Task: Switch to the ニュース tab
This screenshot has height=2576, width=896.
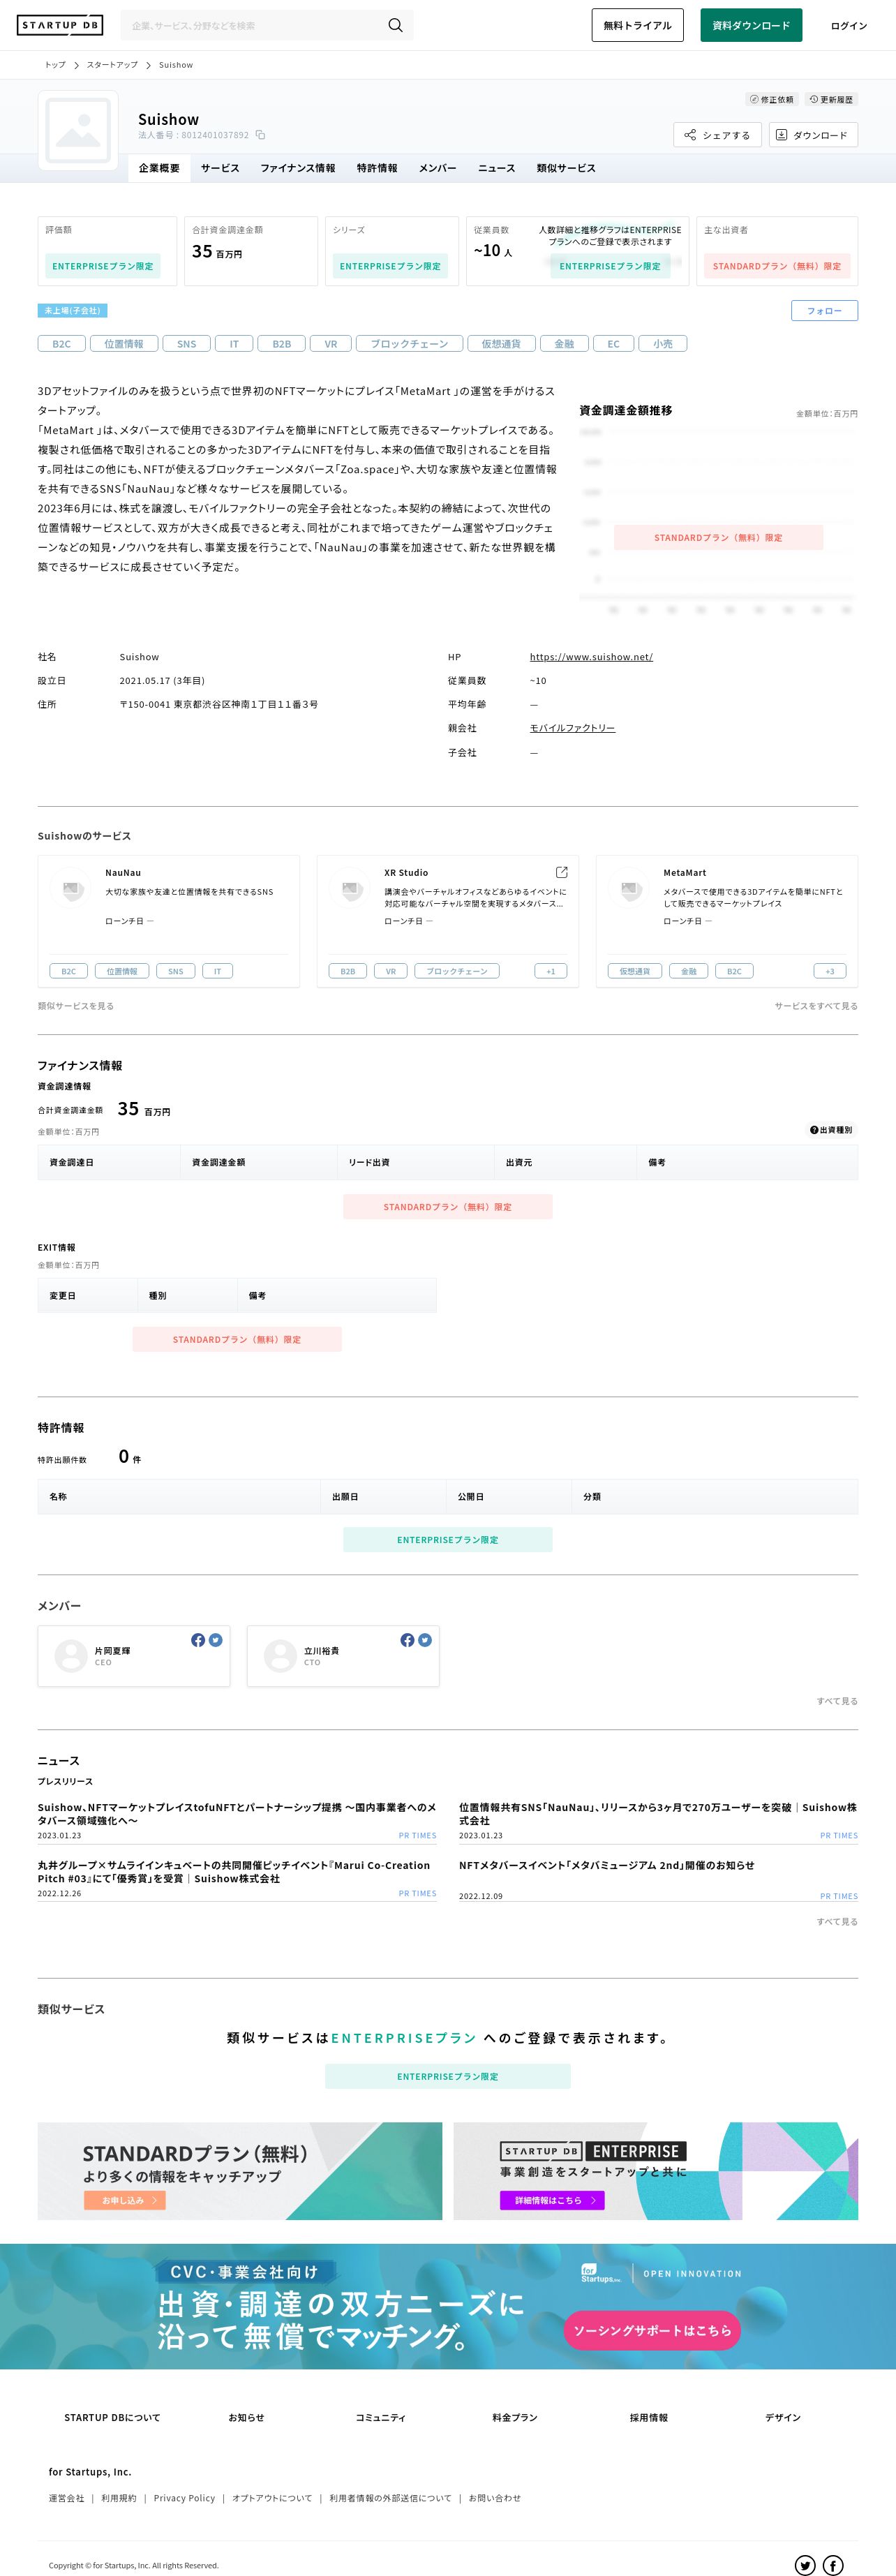Action: (x=496, y=168)
